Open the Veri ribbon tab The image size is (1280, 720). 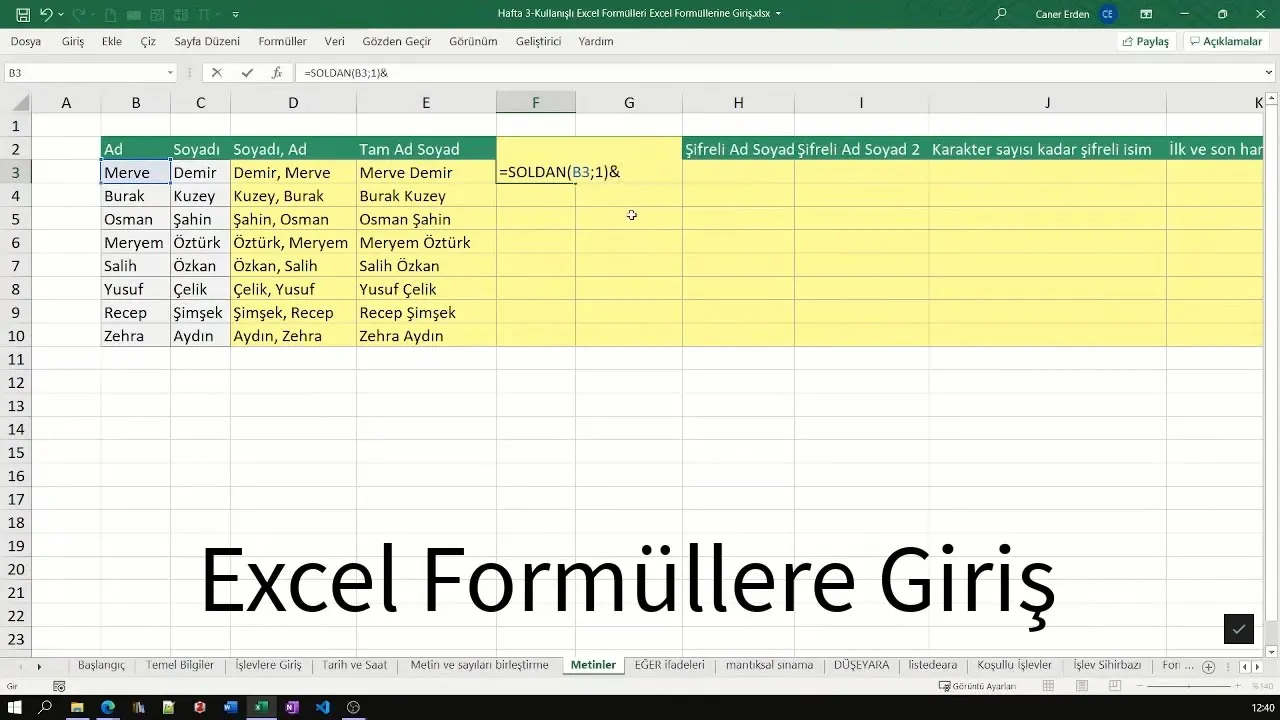click(x=334, y=42)
